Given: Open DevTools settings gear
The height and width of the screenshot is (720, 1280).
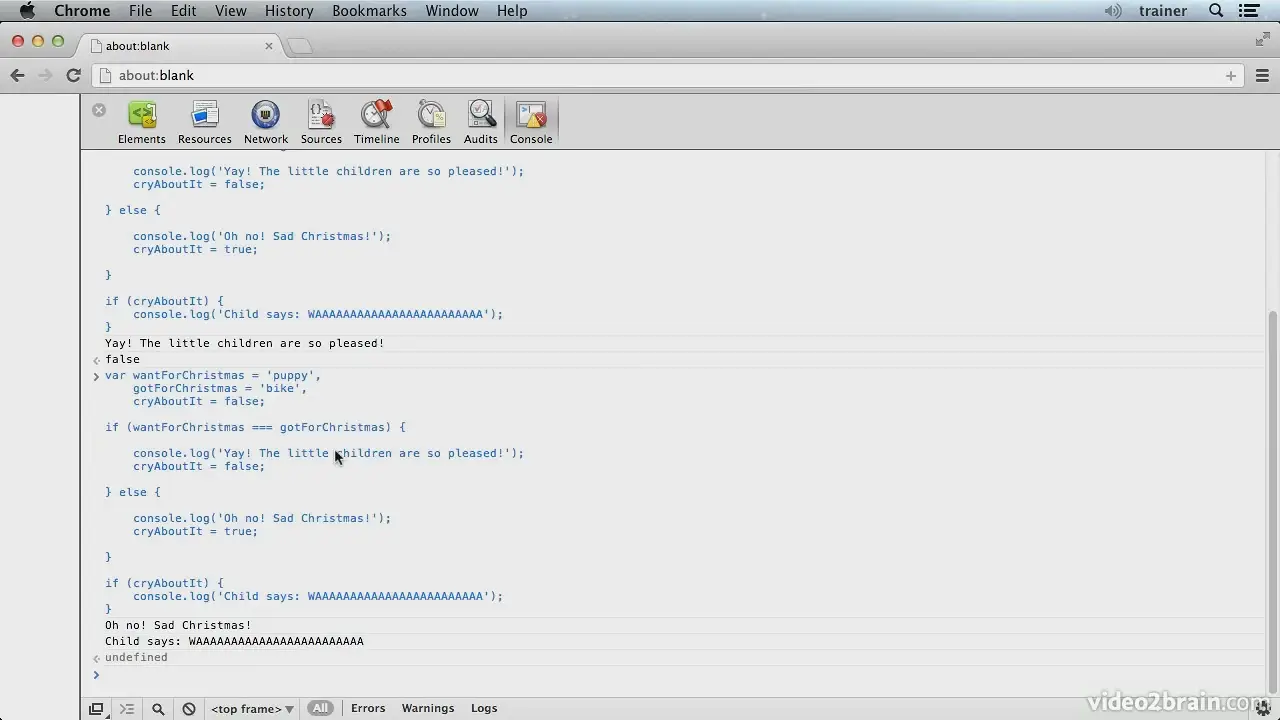Looking at the screenshot, I should point(1264,709).
